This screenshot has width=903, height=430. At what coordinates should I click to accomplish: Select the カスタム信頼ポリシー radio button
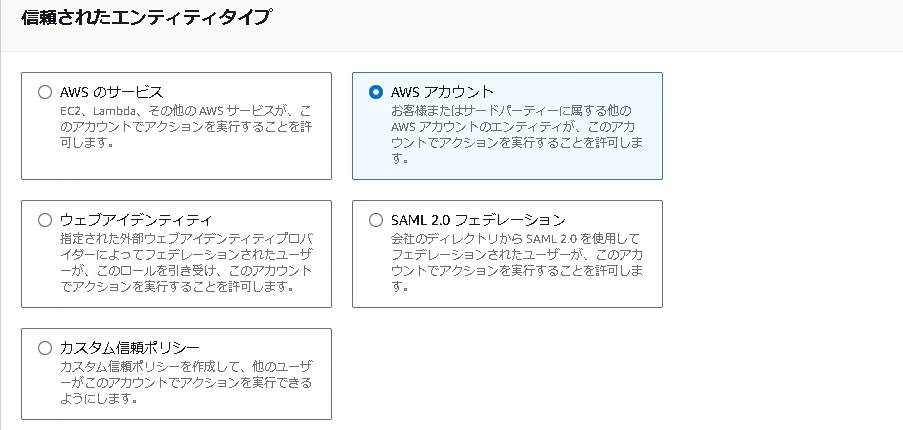[x=44, y=348]
